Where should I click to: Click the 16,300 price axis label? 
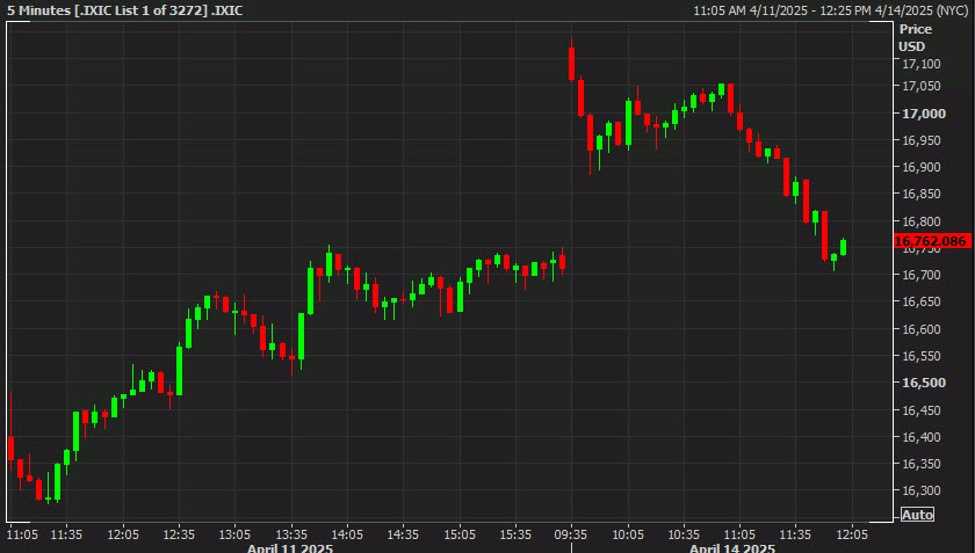pos(921,491)
